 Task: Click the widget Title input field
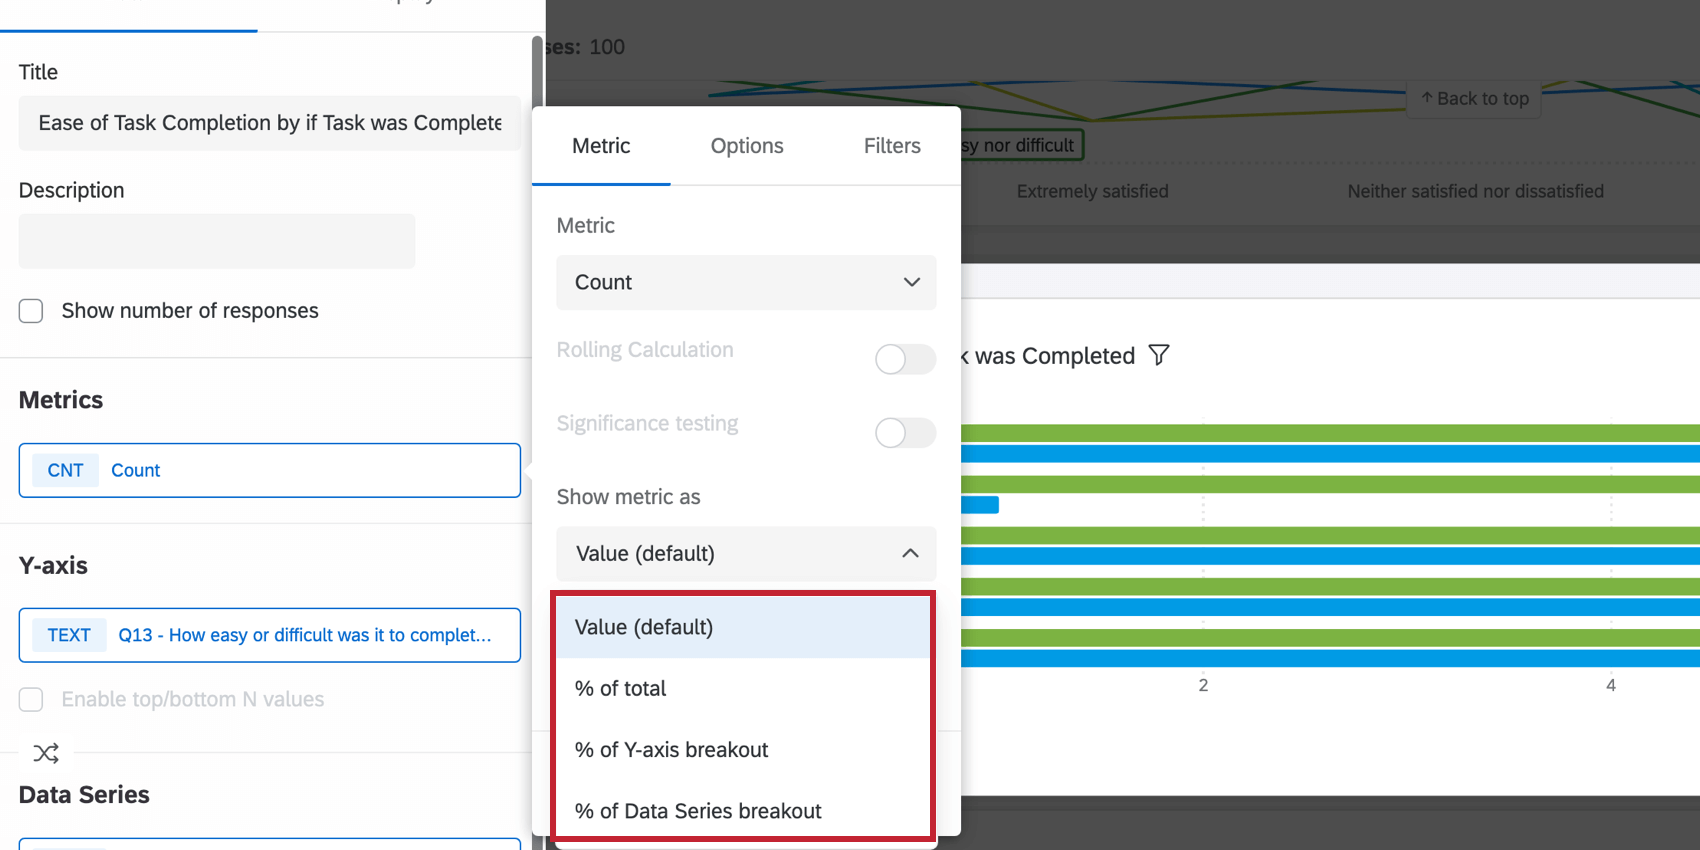coord(270,123)
